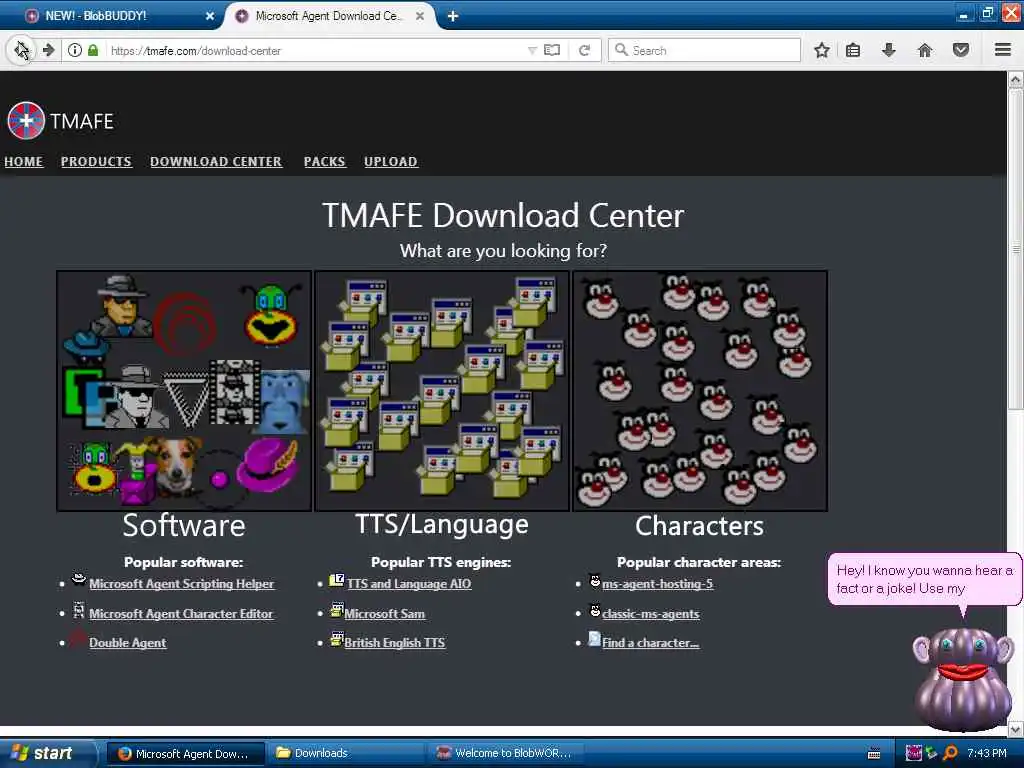The height and width of the screenshot is (768, 1024).
Task: Follow the classic-ms-agents link
Action: (x=650, y=614)
